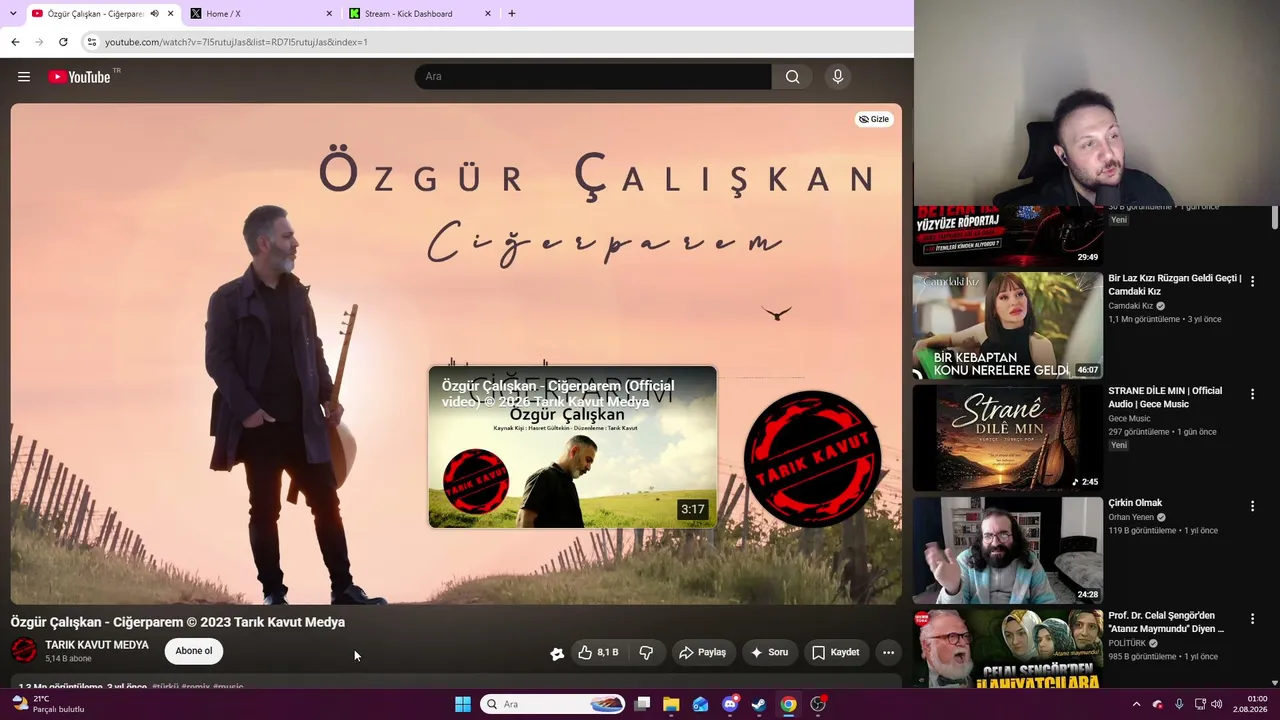This screenshot has height=720, width=1280.
Task: Open the Bir Kebaptan Konu Nerelere Geldi thumbnail
Action: coord(1007,325)
